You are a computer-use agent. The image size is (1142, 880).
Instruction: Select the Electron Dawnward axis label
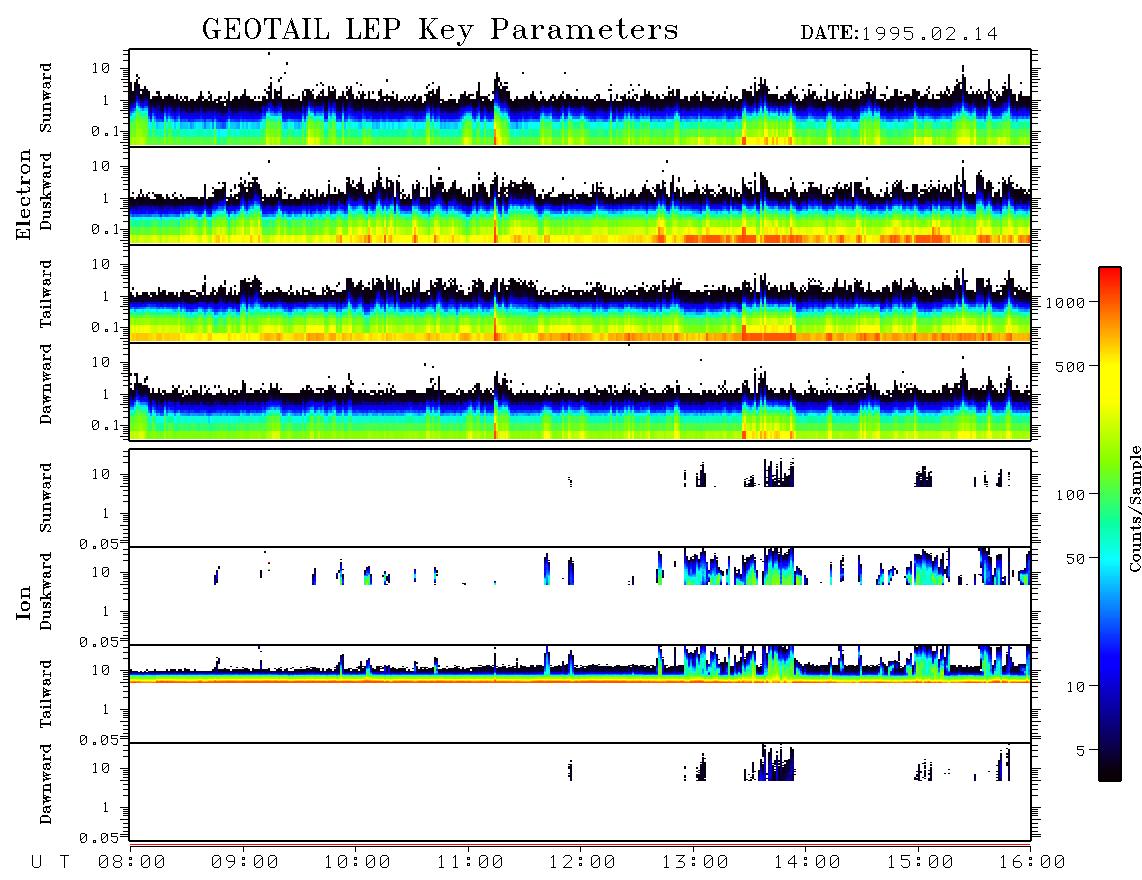coord(46,385)
